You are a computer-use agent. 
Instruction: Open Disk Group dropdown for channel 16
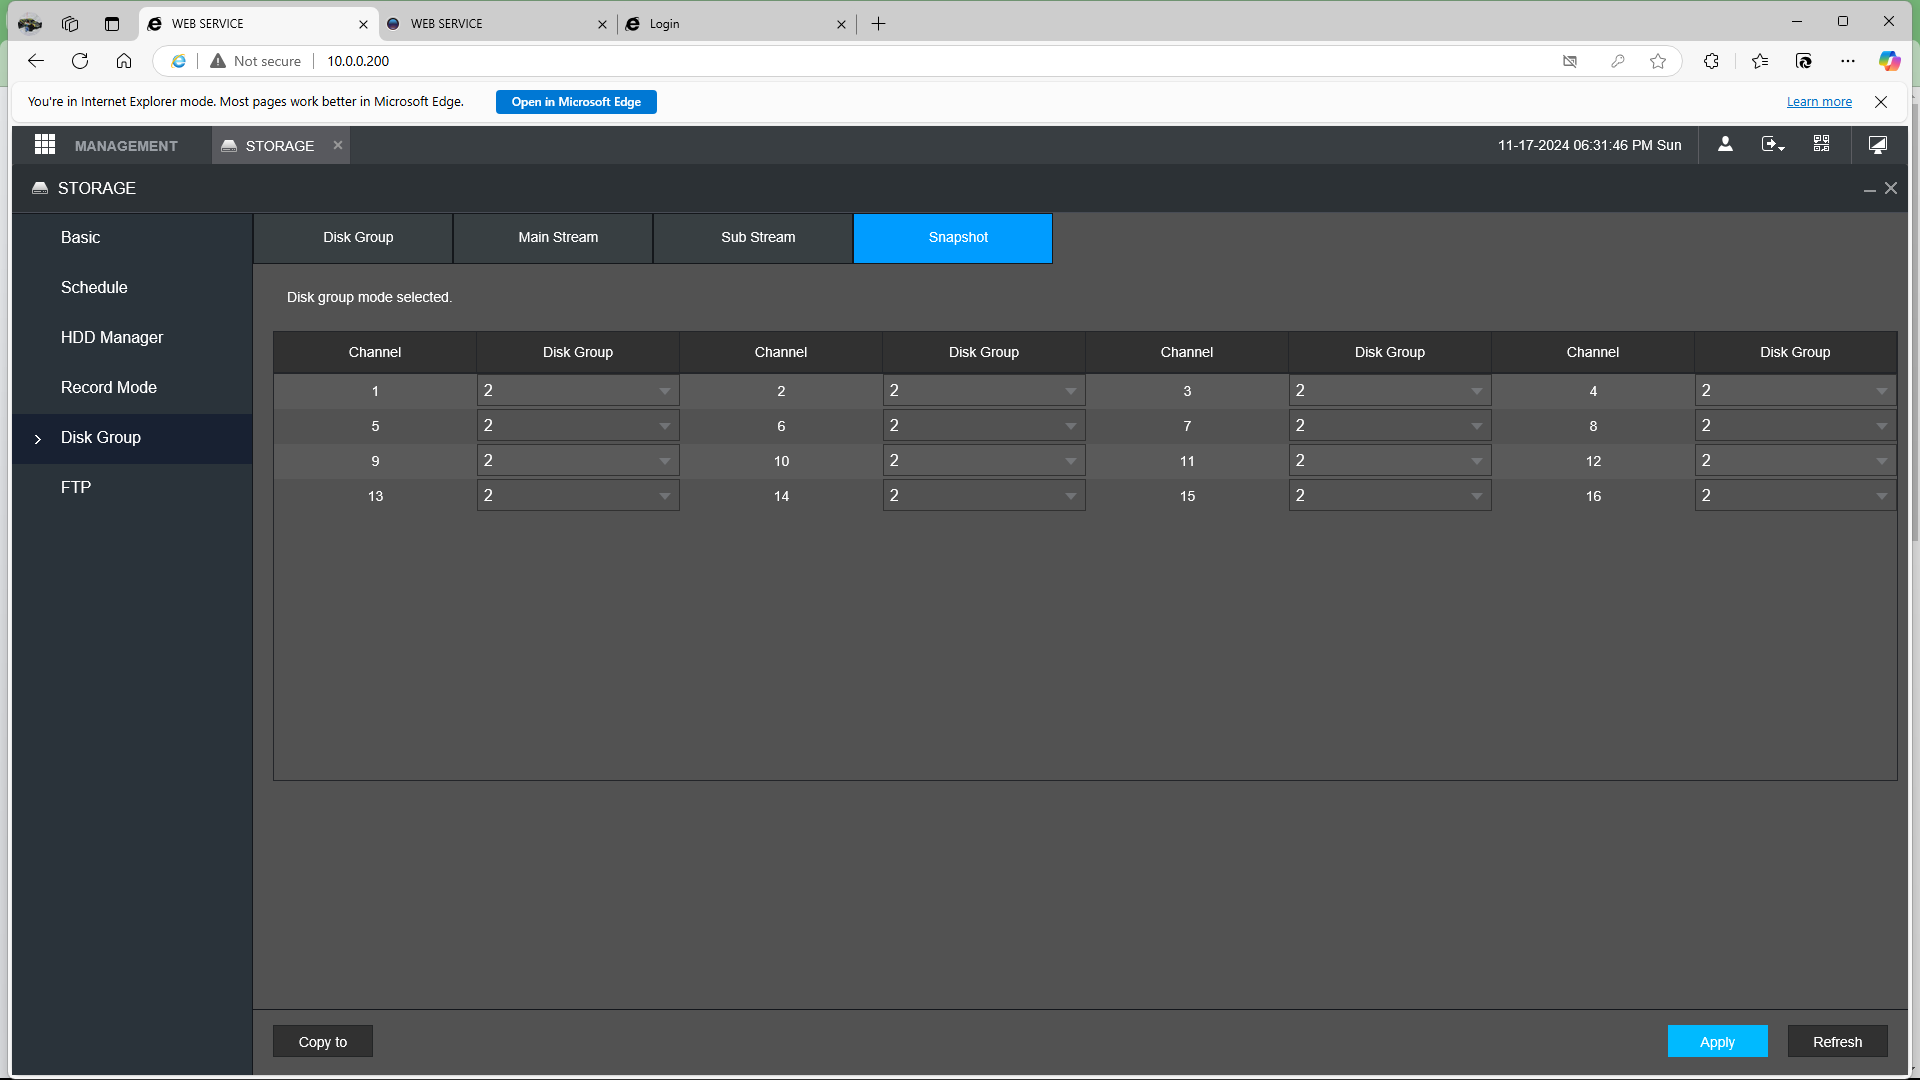tap(1796, 496)
